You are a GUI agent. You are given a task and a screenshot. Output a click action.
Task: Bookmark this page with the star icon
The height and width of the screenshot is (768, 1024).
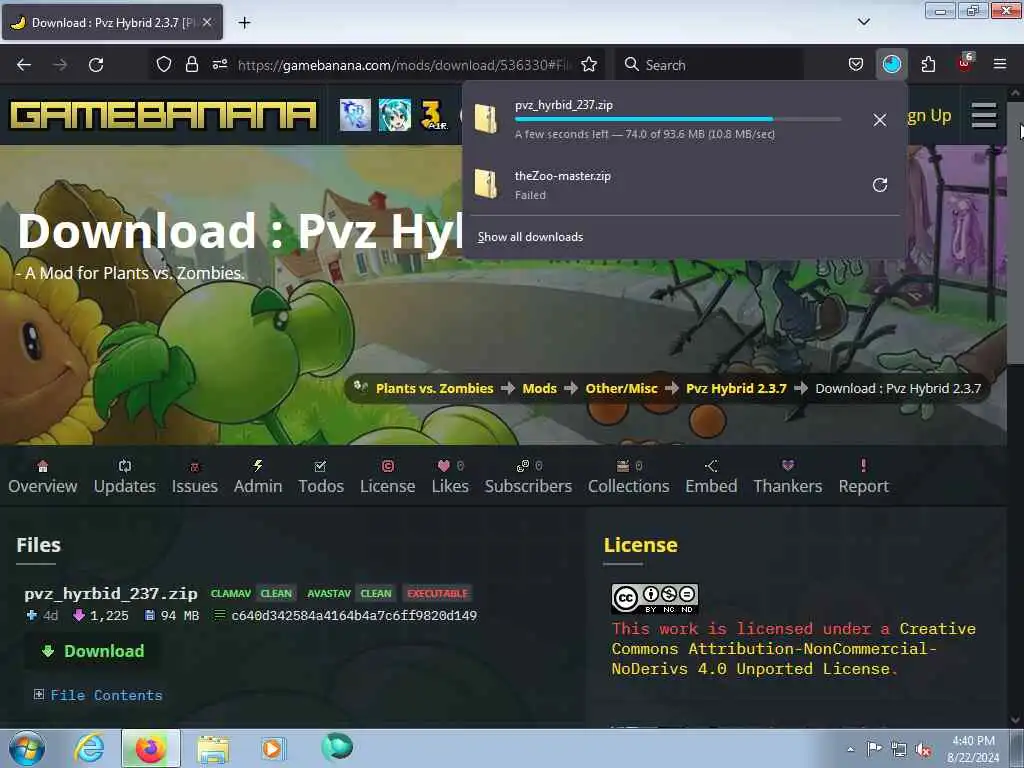pyautogui.click(x=589, y=64)
